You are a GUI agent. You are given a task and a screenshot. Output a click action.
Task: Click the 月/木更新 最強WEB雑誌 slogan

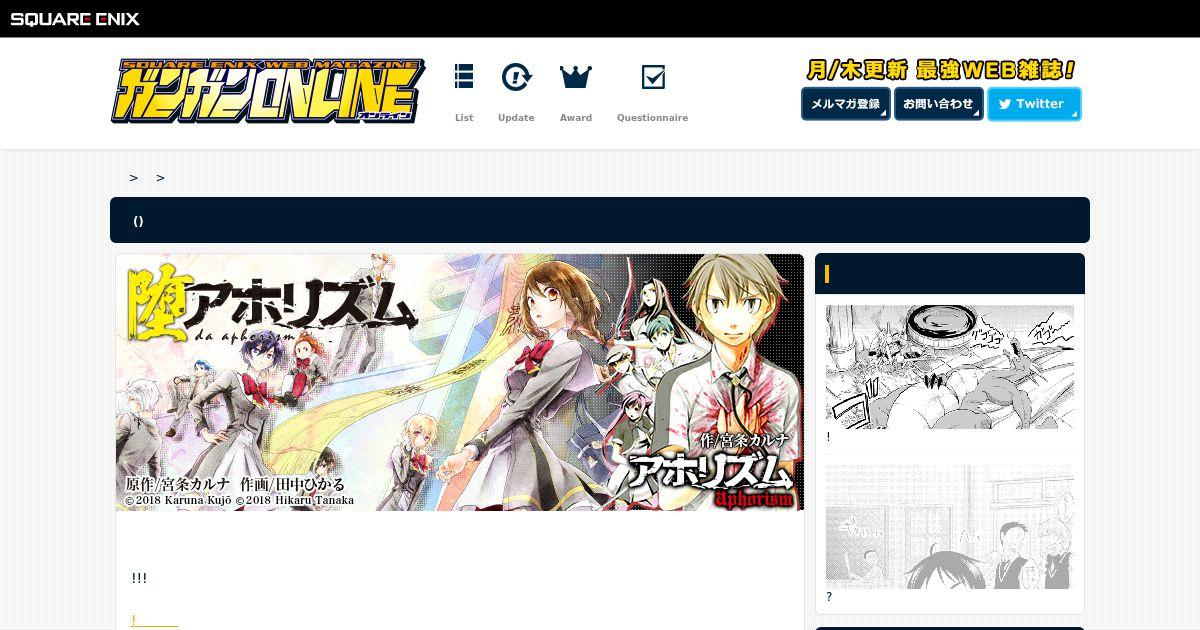941,70
